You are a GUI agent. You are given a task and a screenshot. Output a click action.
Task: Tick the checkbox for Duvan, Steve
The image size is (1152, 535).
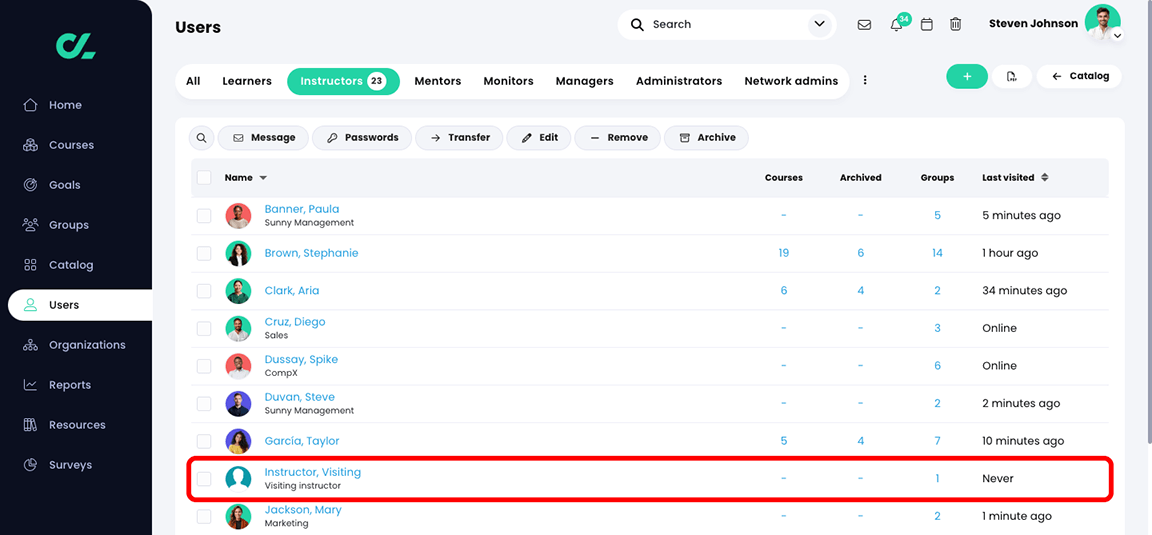[x=204, y=403]
